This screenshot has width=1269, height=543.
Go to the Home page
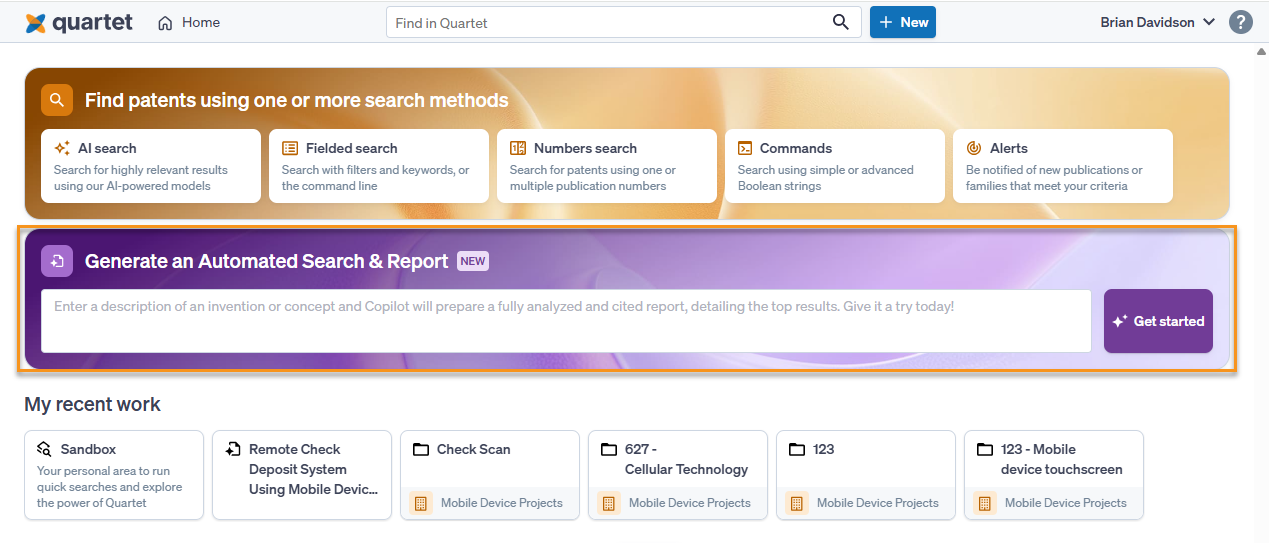[190, 22]
